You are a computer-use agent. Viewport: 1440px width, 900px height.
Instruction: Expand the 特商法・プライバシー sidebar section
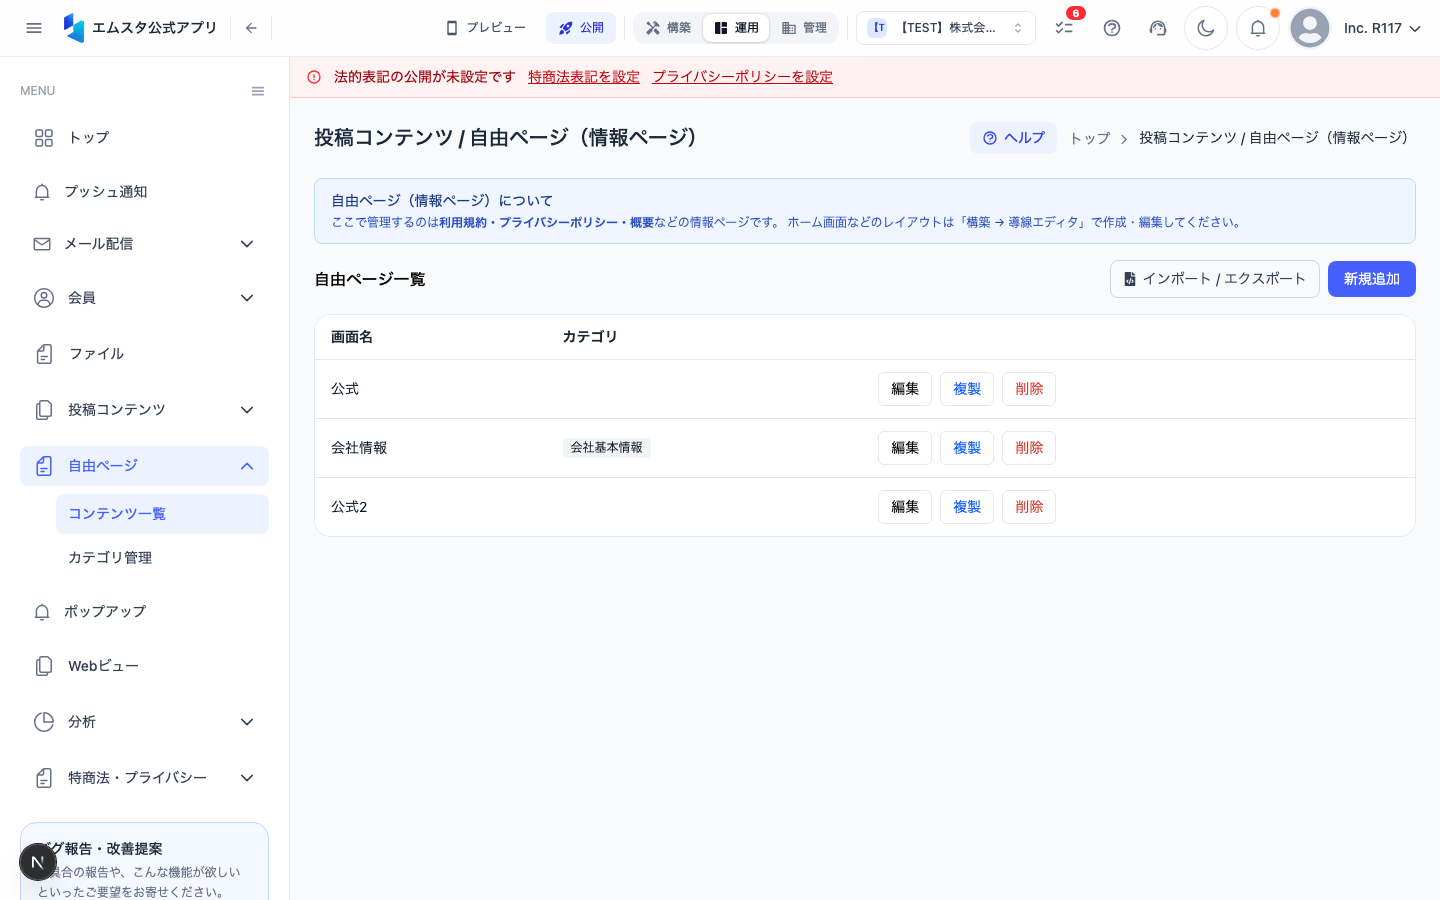click(x=144, y=778)
